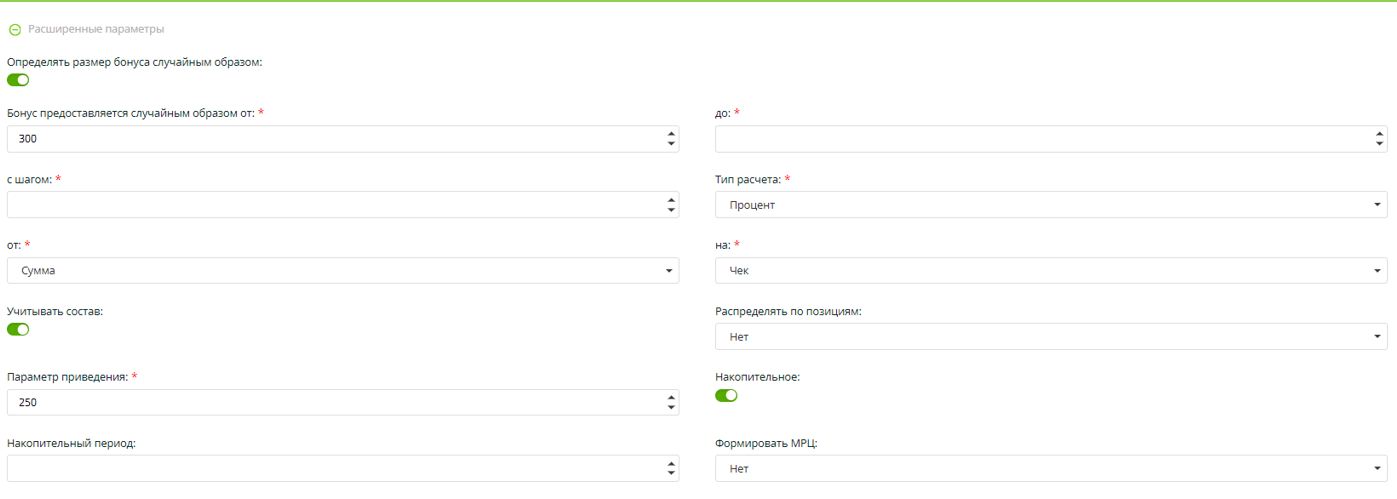
Task: Click the до input field
Action: pos(1040,139)
